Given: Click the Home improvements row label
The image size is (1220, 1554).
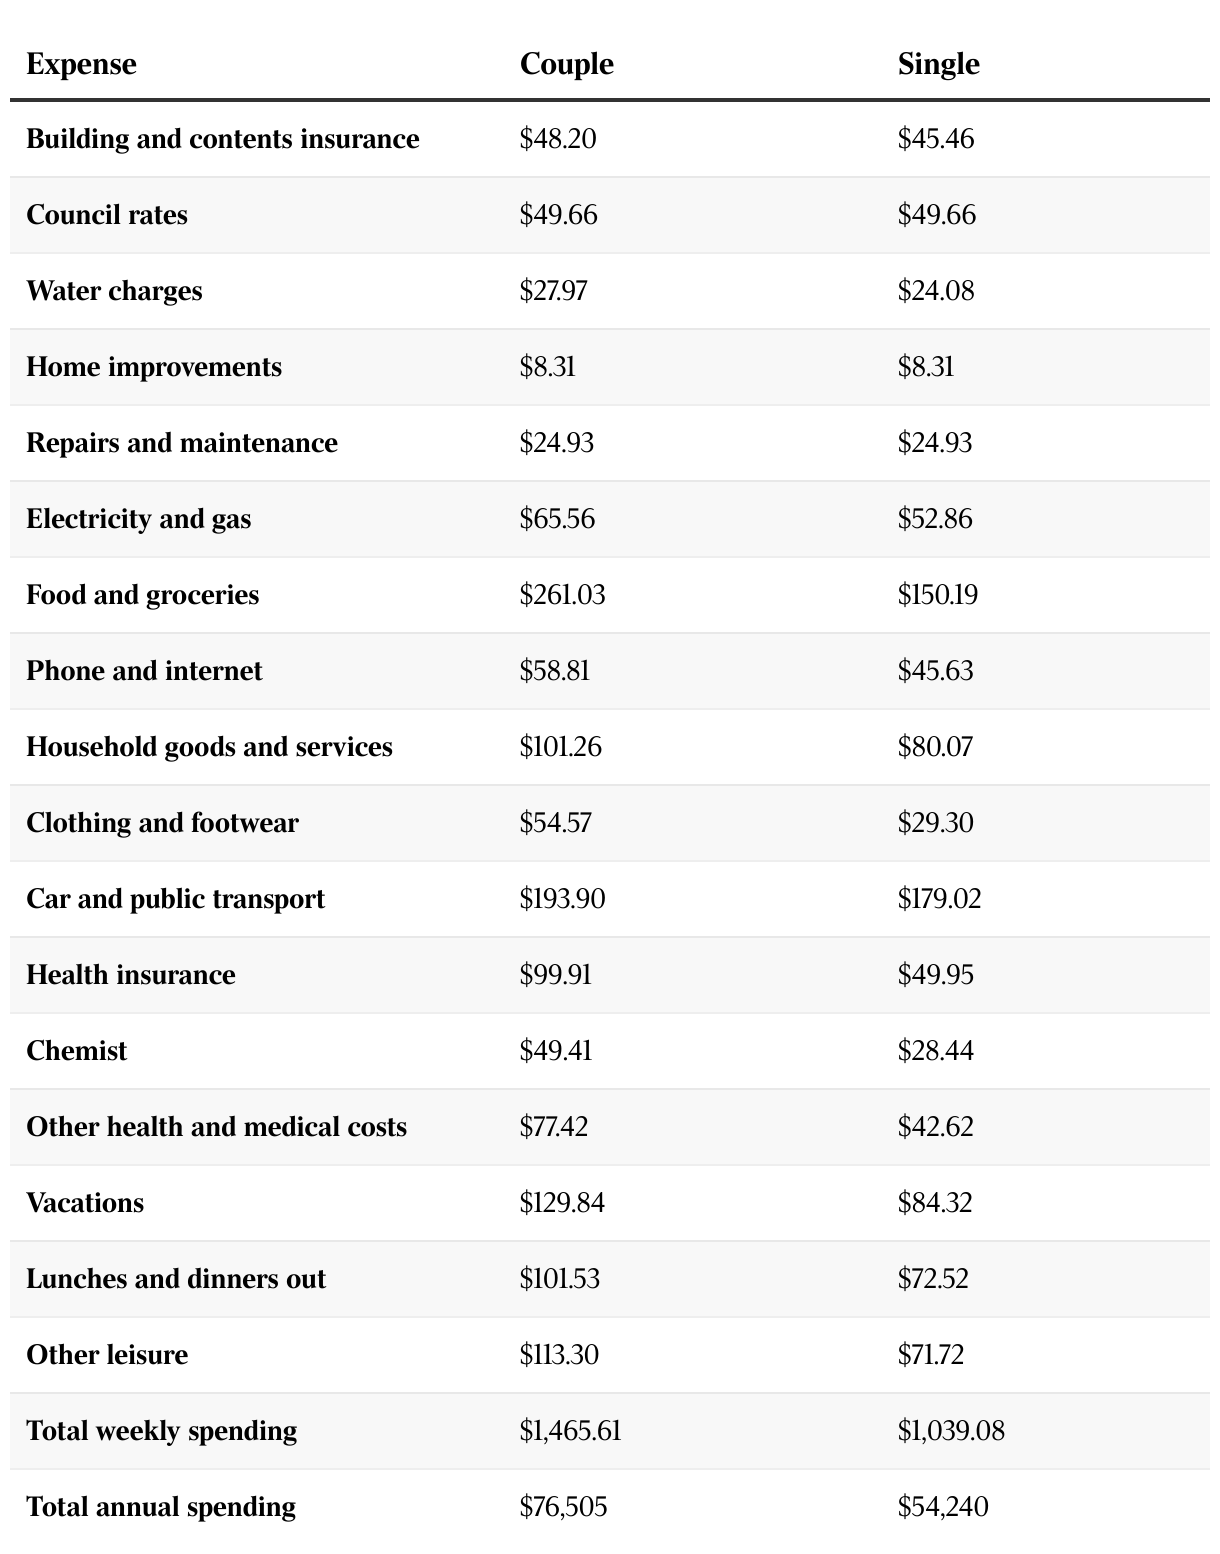Looking at the screenshot, I should point(154,367).
